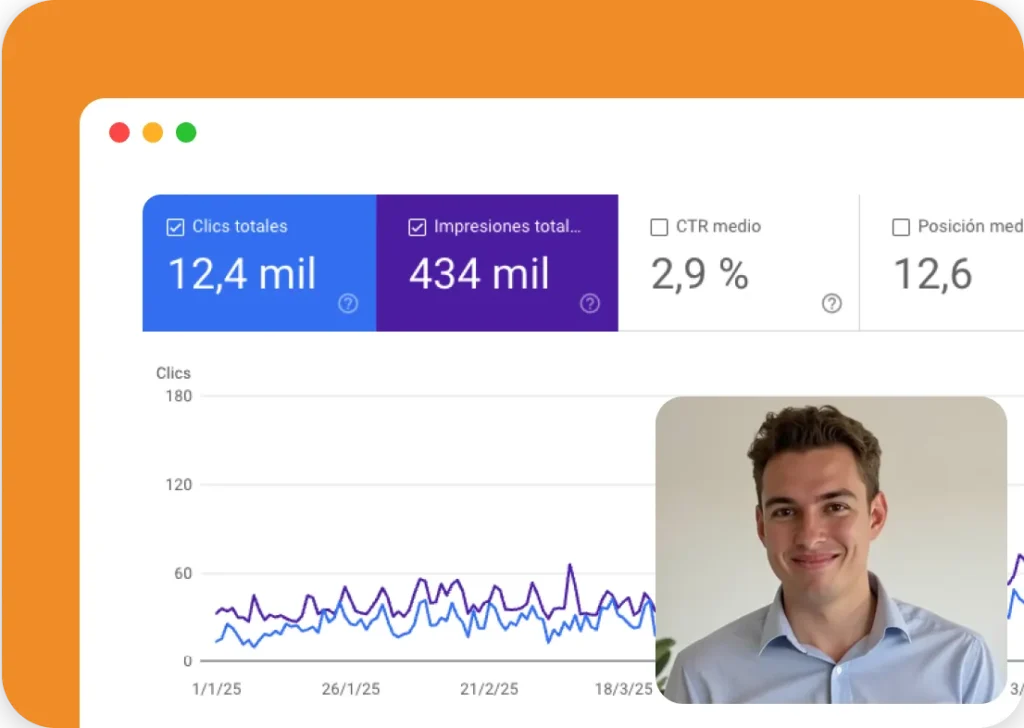Screen dimensions: 1024x728
Task: Click the red window close dot
Action: pyautogui.click(x=119, y=133)
